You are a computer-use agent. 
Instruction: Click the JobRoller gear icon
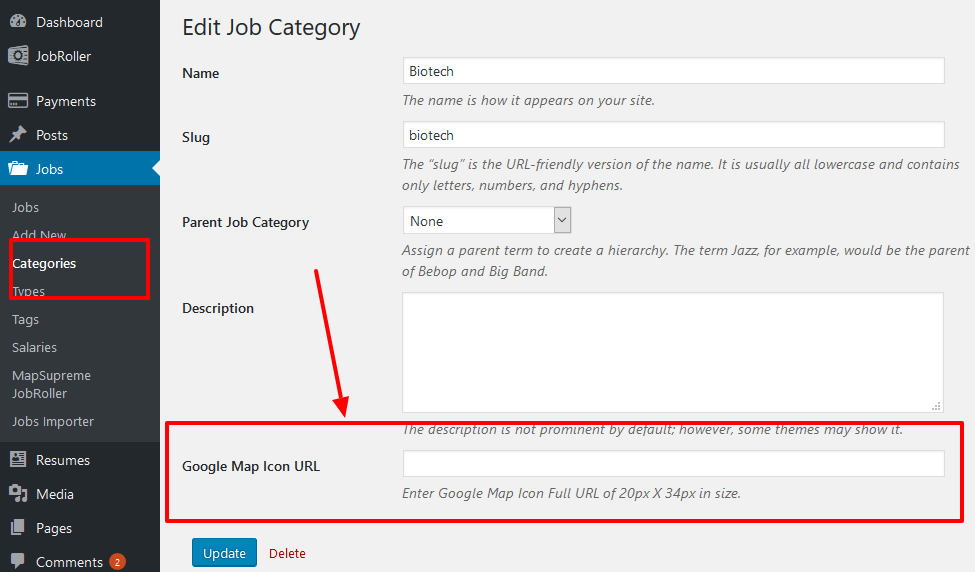(18, 55)
